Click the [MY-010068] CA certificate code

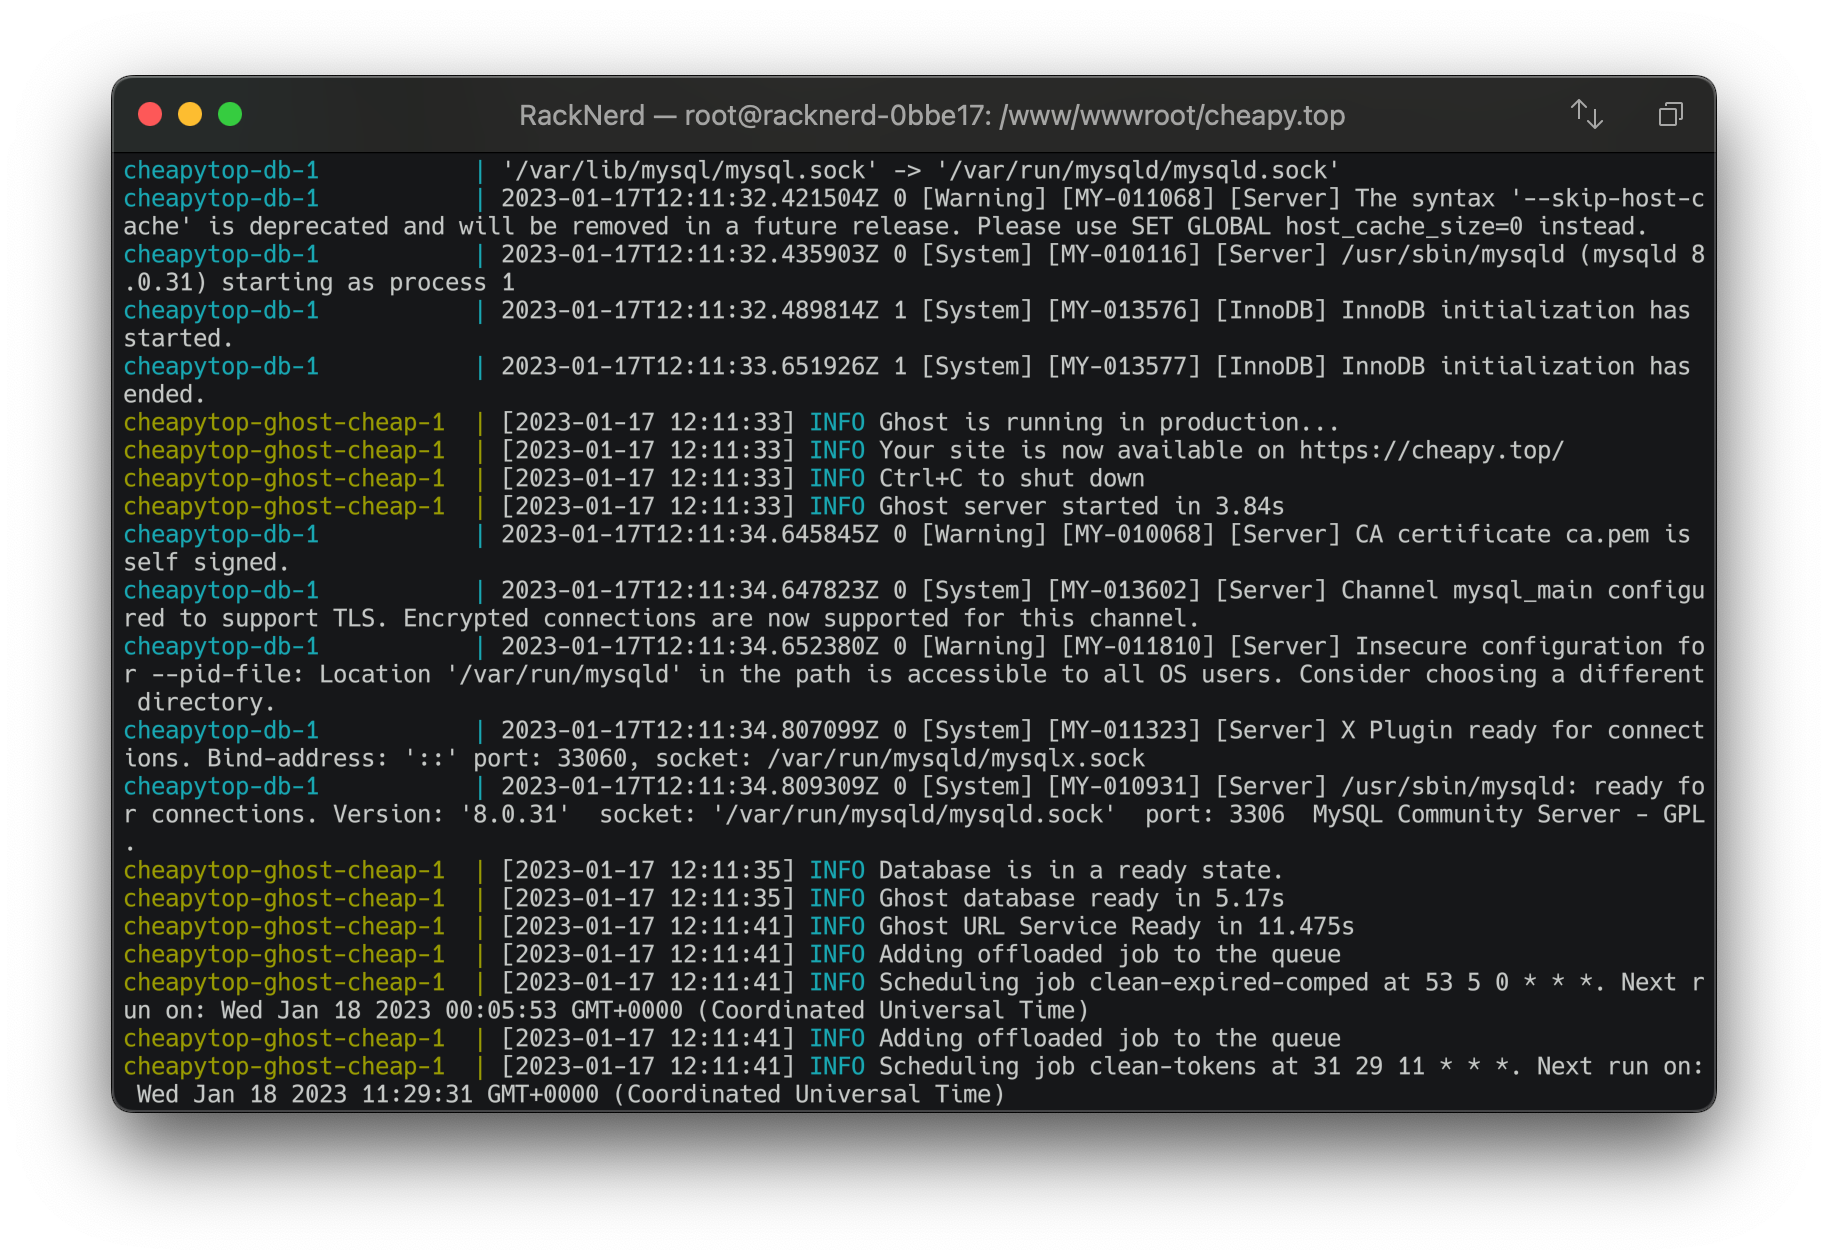pyautogui.click(x=1137, y=534)
